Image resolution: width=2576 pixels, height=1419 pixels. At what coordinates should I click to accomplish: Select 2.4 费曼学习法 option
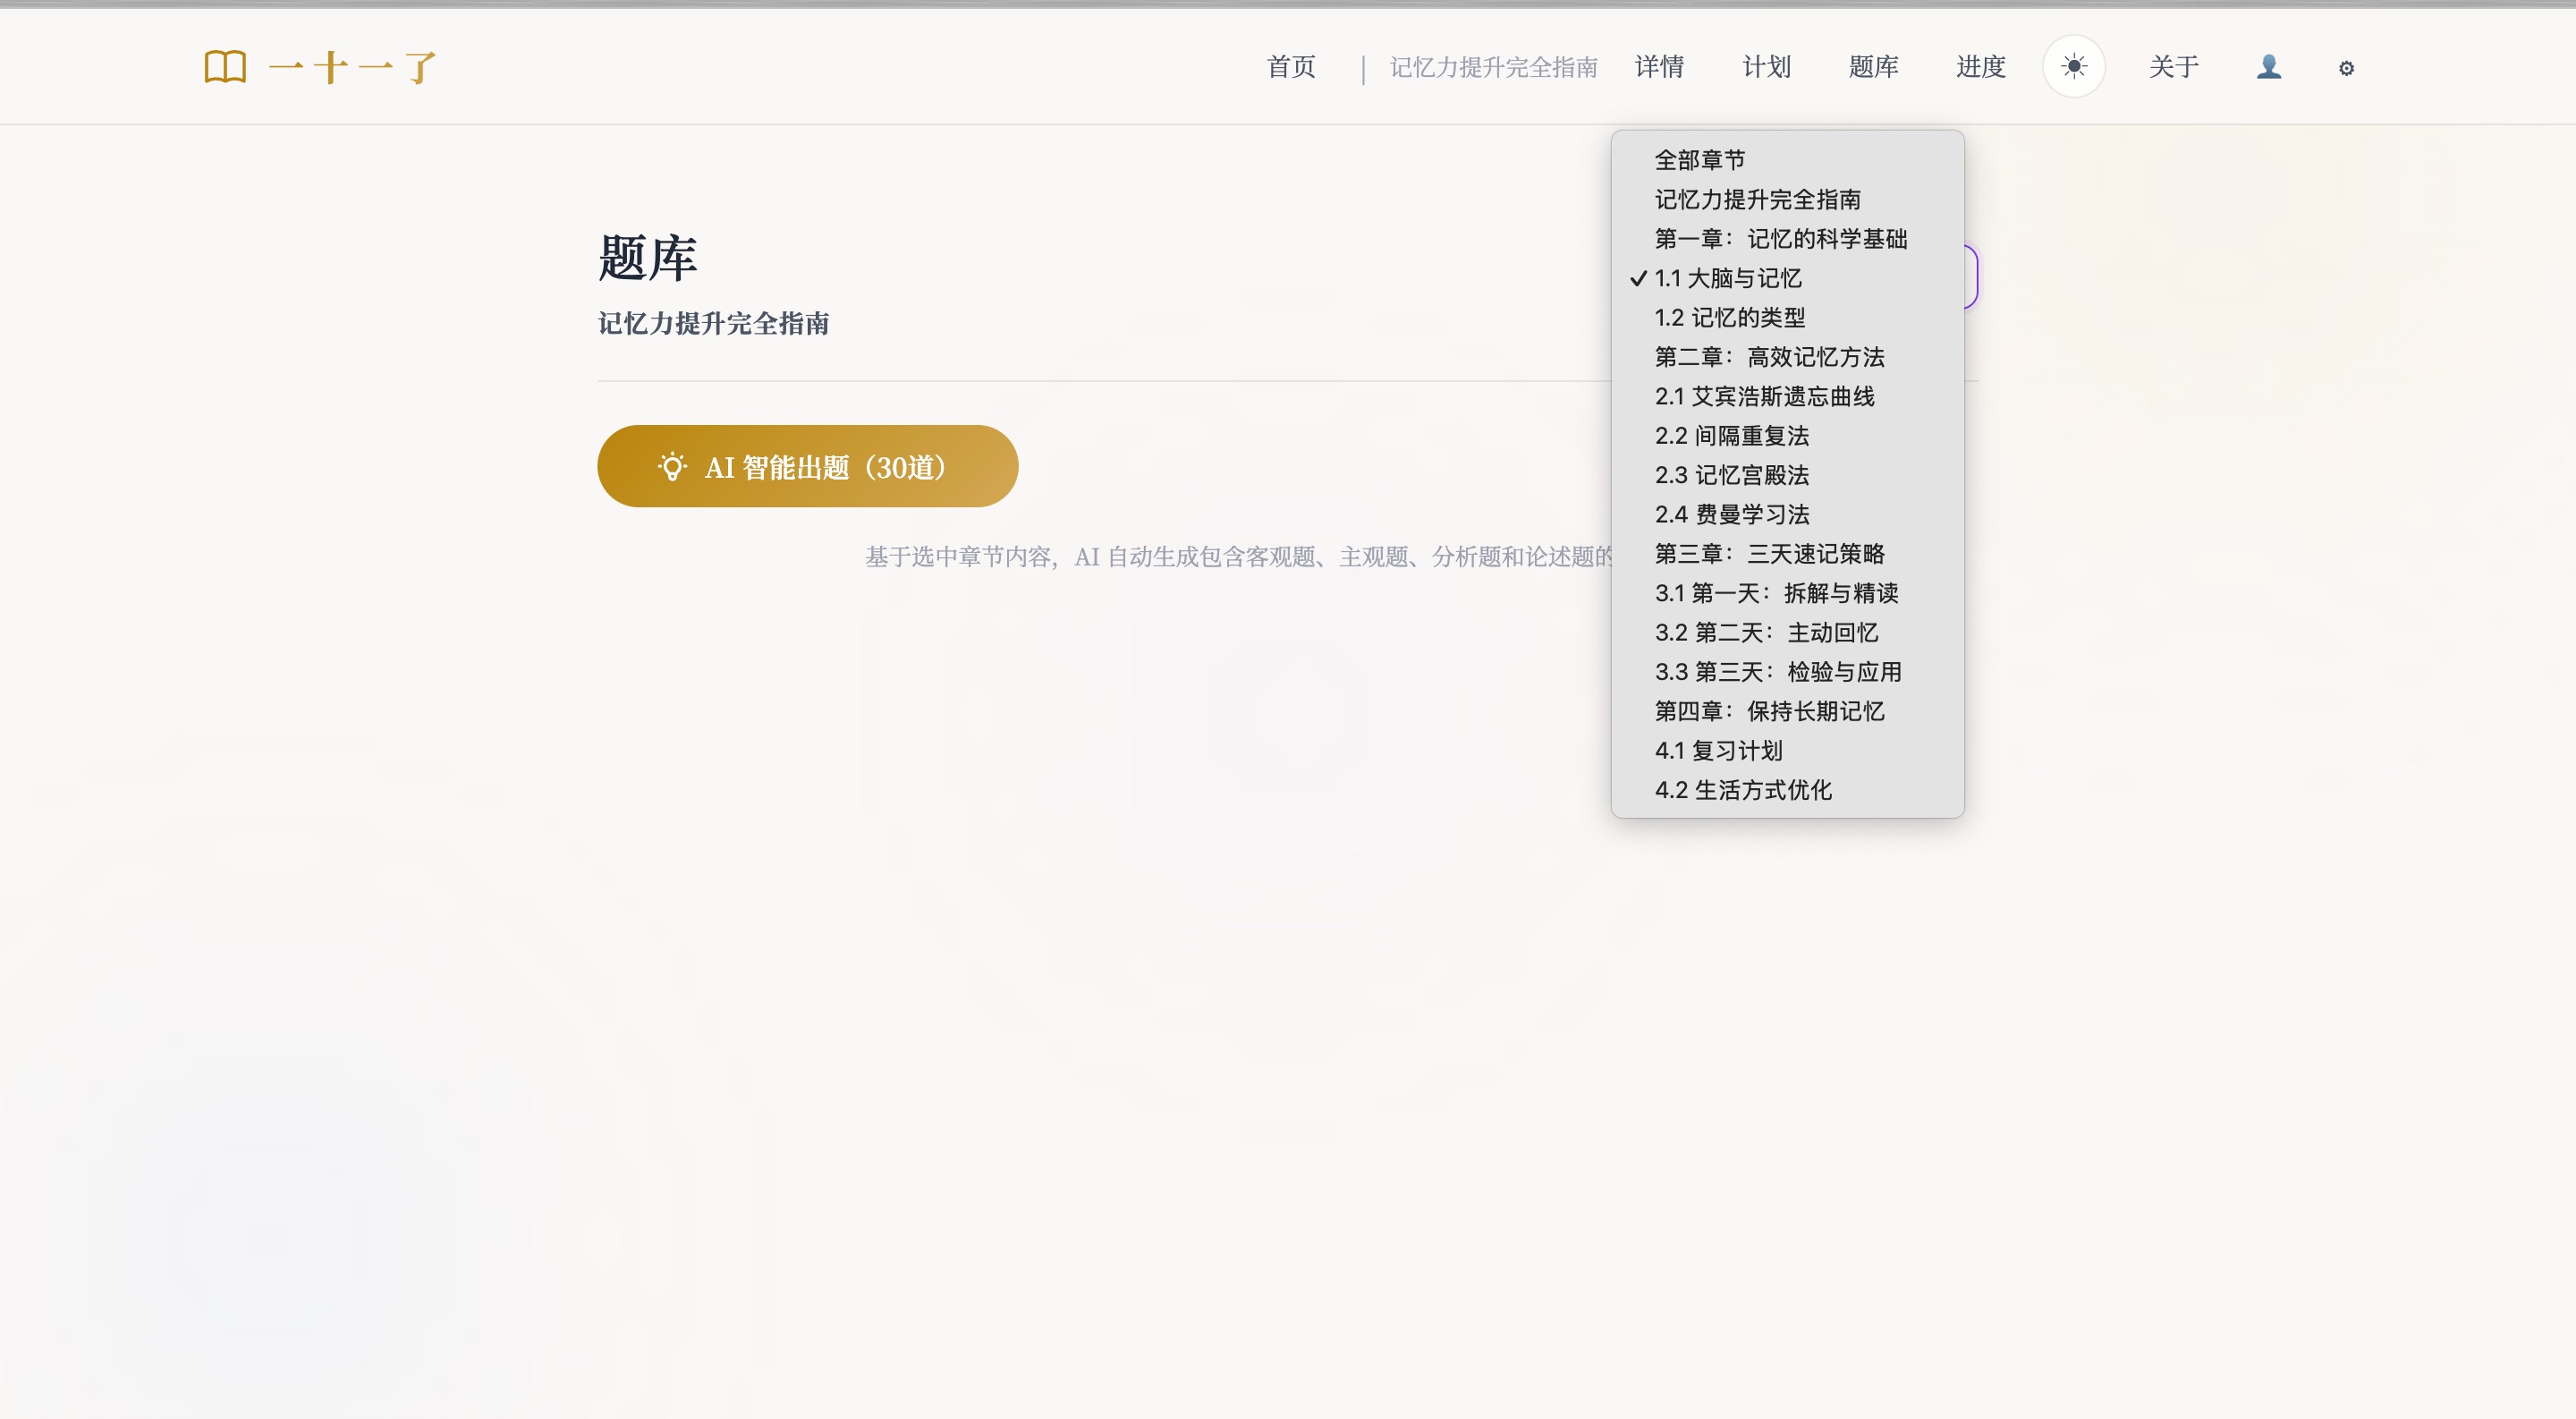click(x=1787, y=514)
